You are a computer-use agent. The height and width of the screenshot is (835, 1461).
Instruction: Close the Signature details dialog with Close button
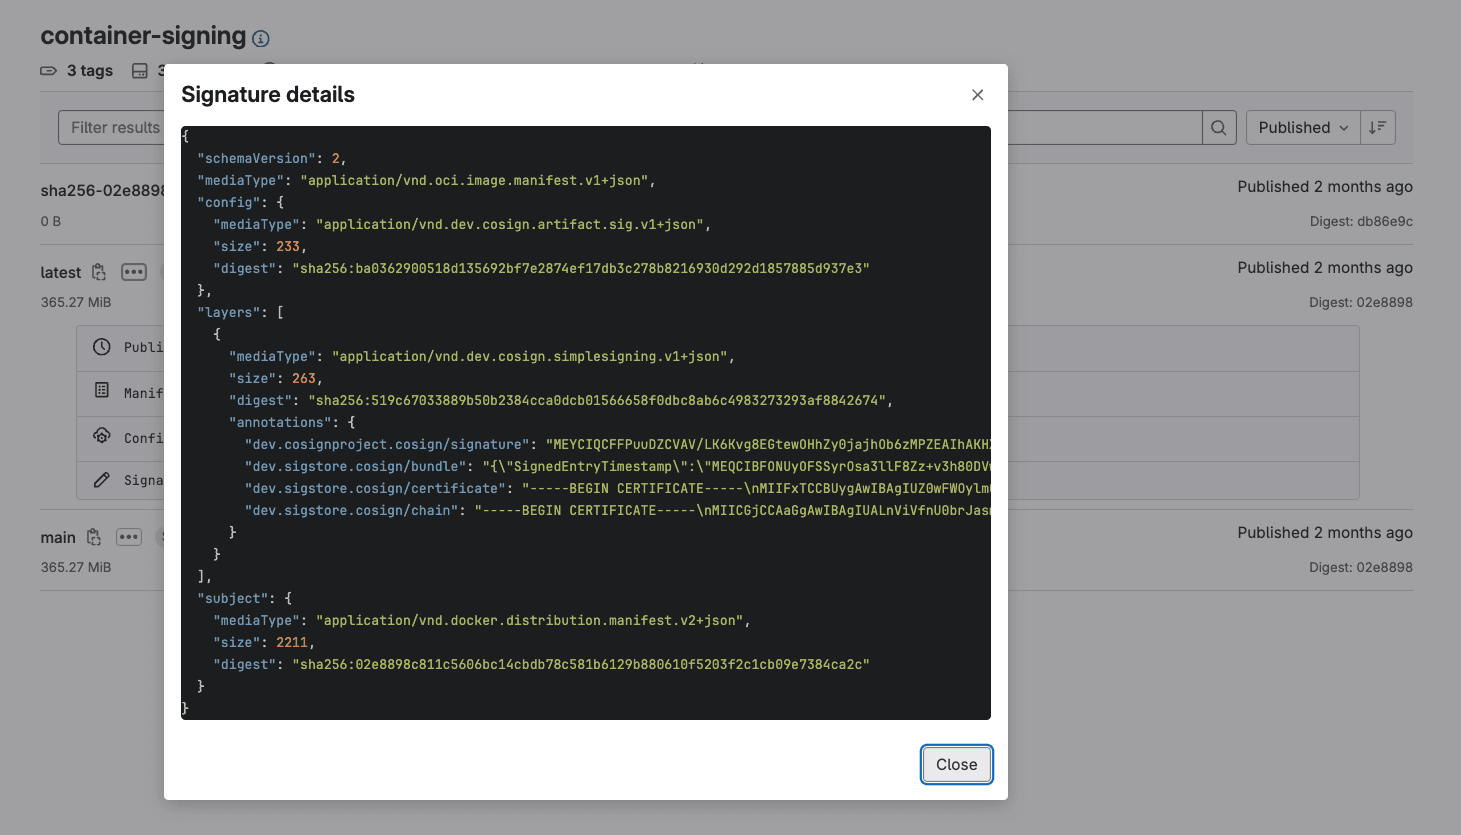[956, 764]
